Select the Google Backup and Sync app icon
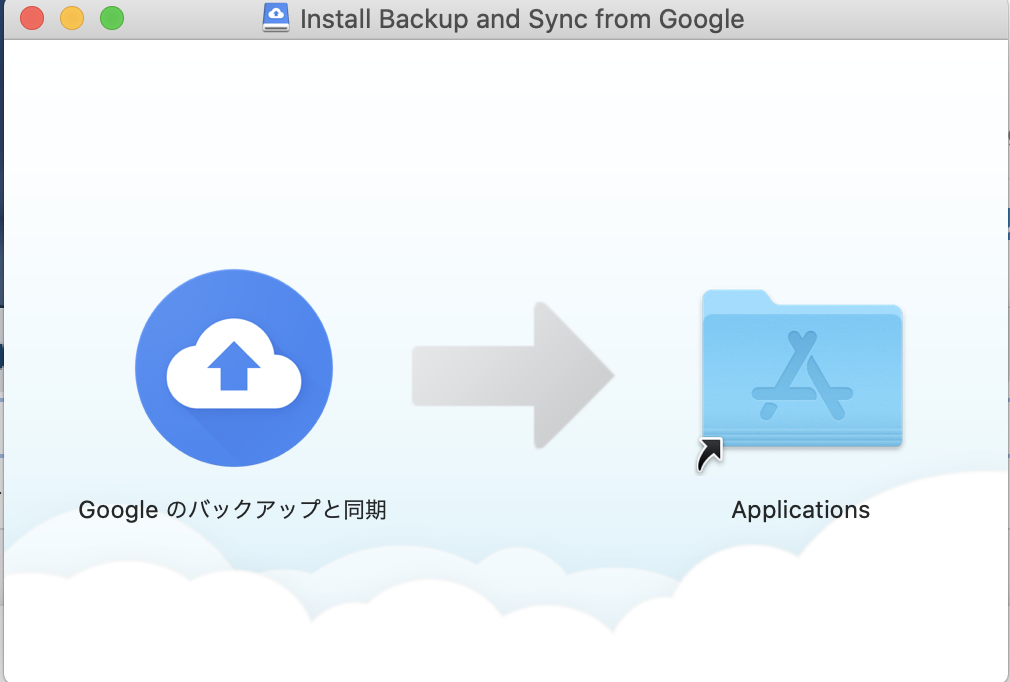Screen dimensions: 1010x682 point(234,368)
